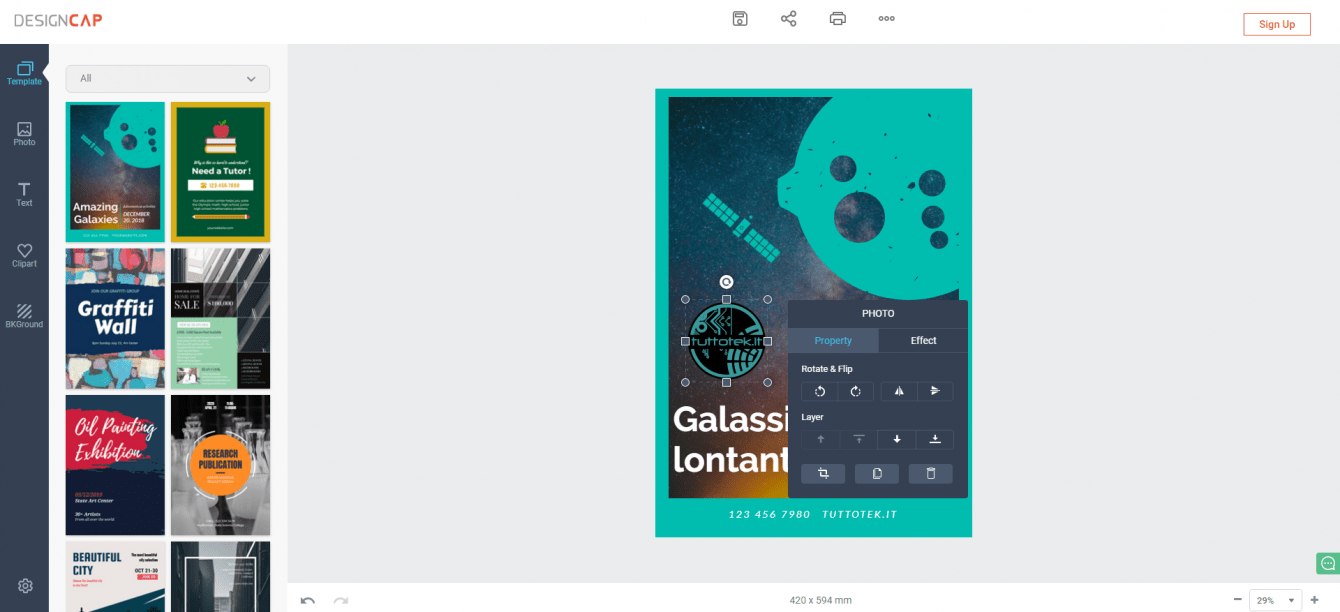
Task: Select the Property tab
Action: coord(833,341)
